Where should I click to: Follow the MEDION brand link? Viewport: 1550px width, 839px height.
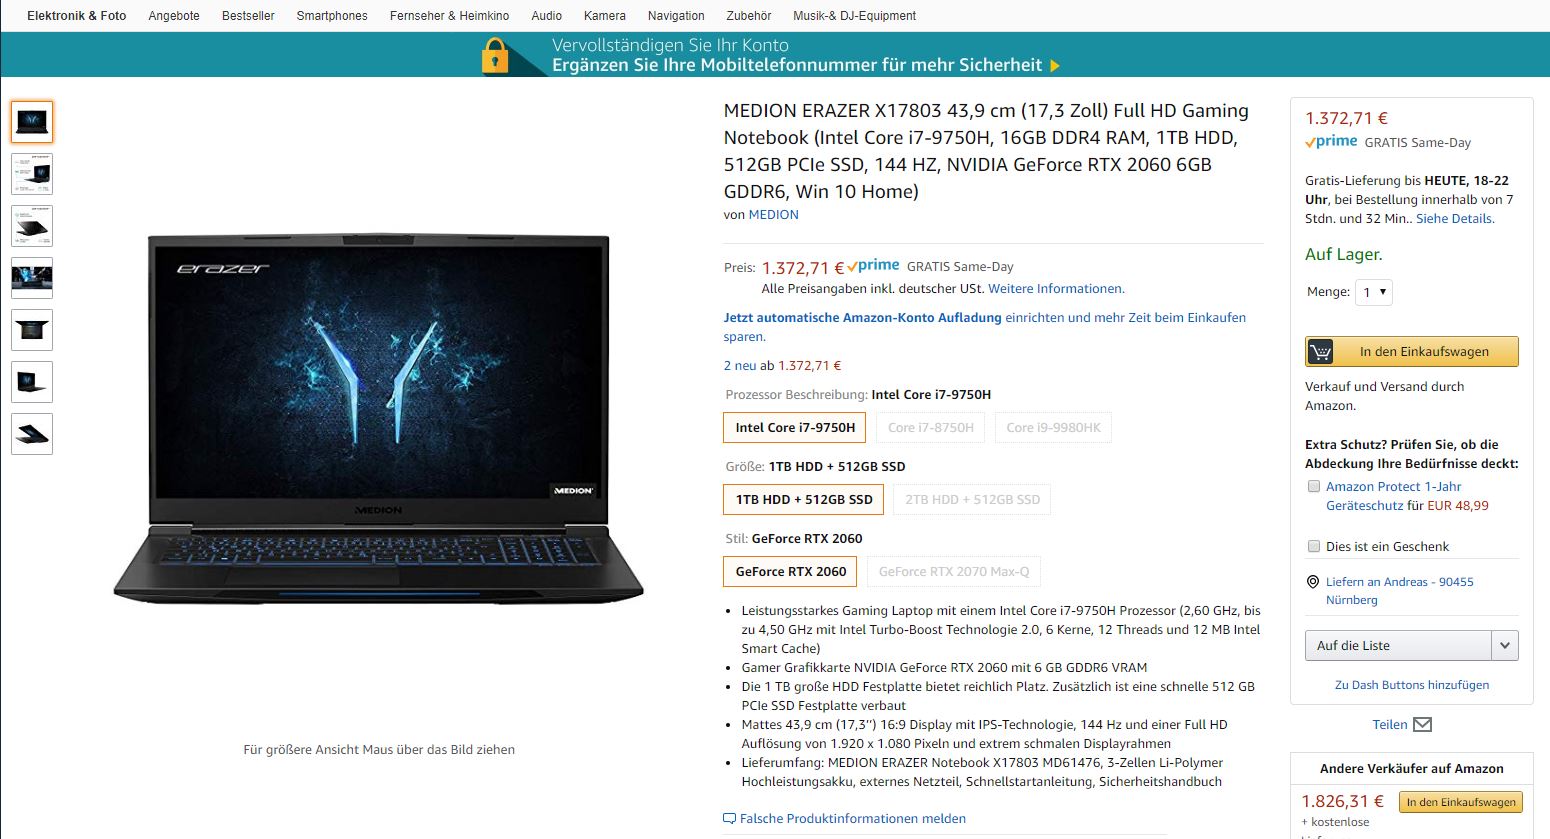point(774,215)
